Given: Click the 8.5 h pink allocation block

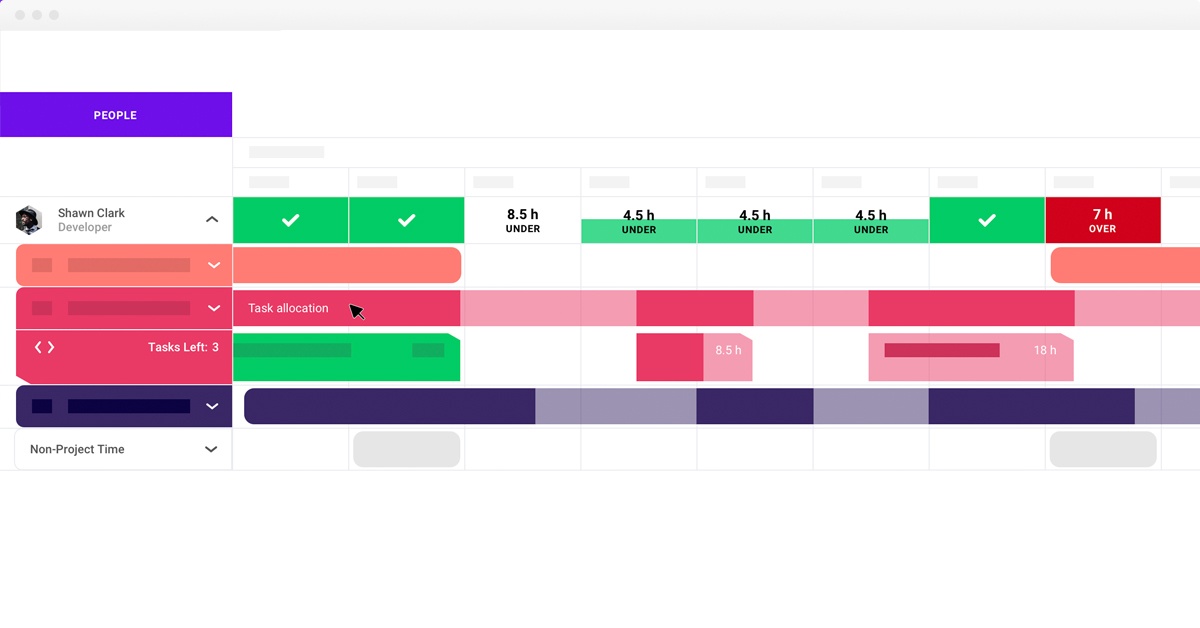Looking at the screenshot, I should click(x=695, y=356).
